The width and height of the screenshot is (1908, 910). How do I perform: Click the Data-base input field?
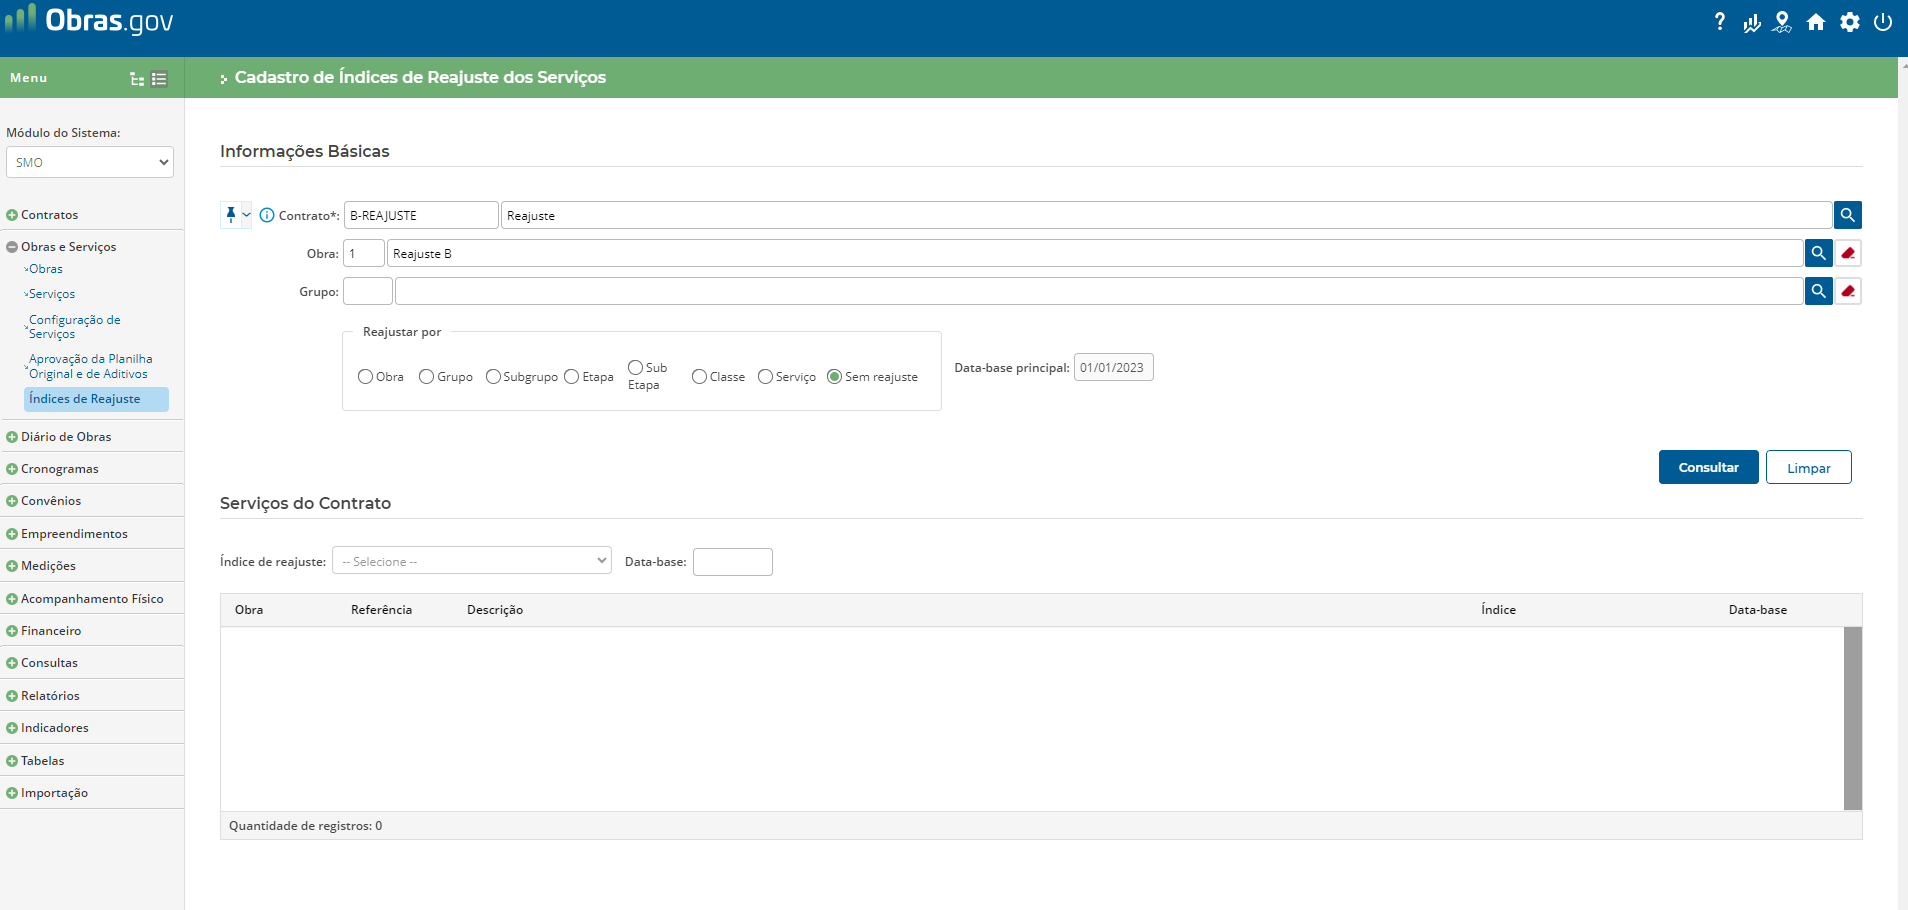coord(732,562)
